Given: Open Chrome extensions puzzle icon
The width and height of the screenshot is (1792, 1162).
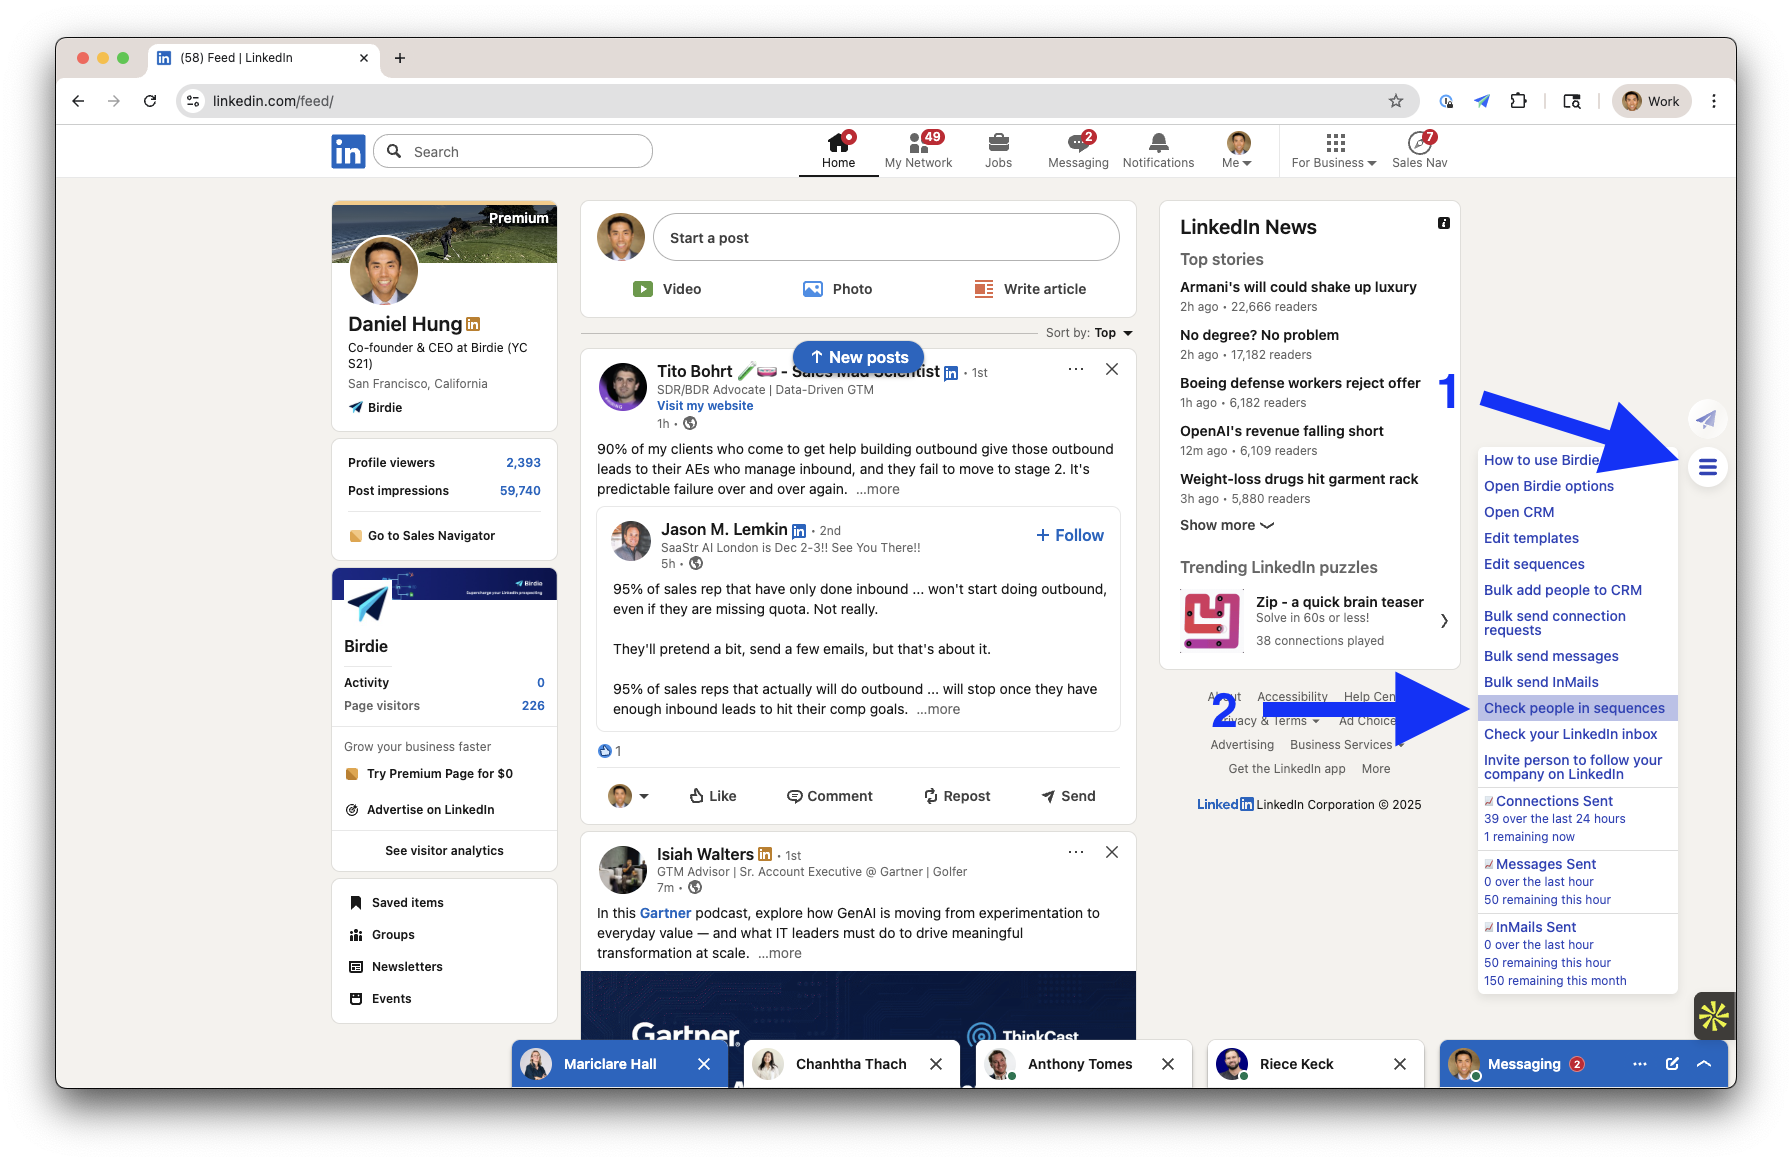Looking at the screenshot, I should coord(1518,101).
